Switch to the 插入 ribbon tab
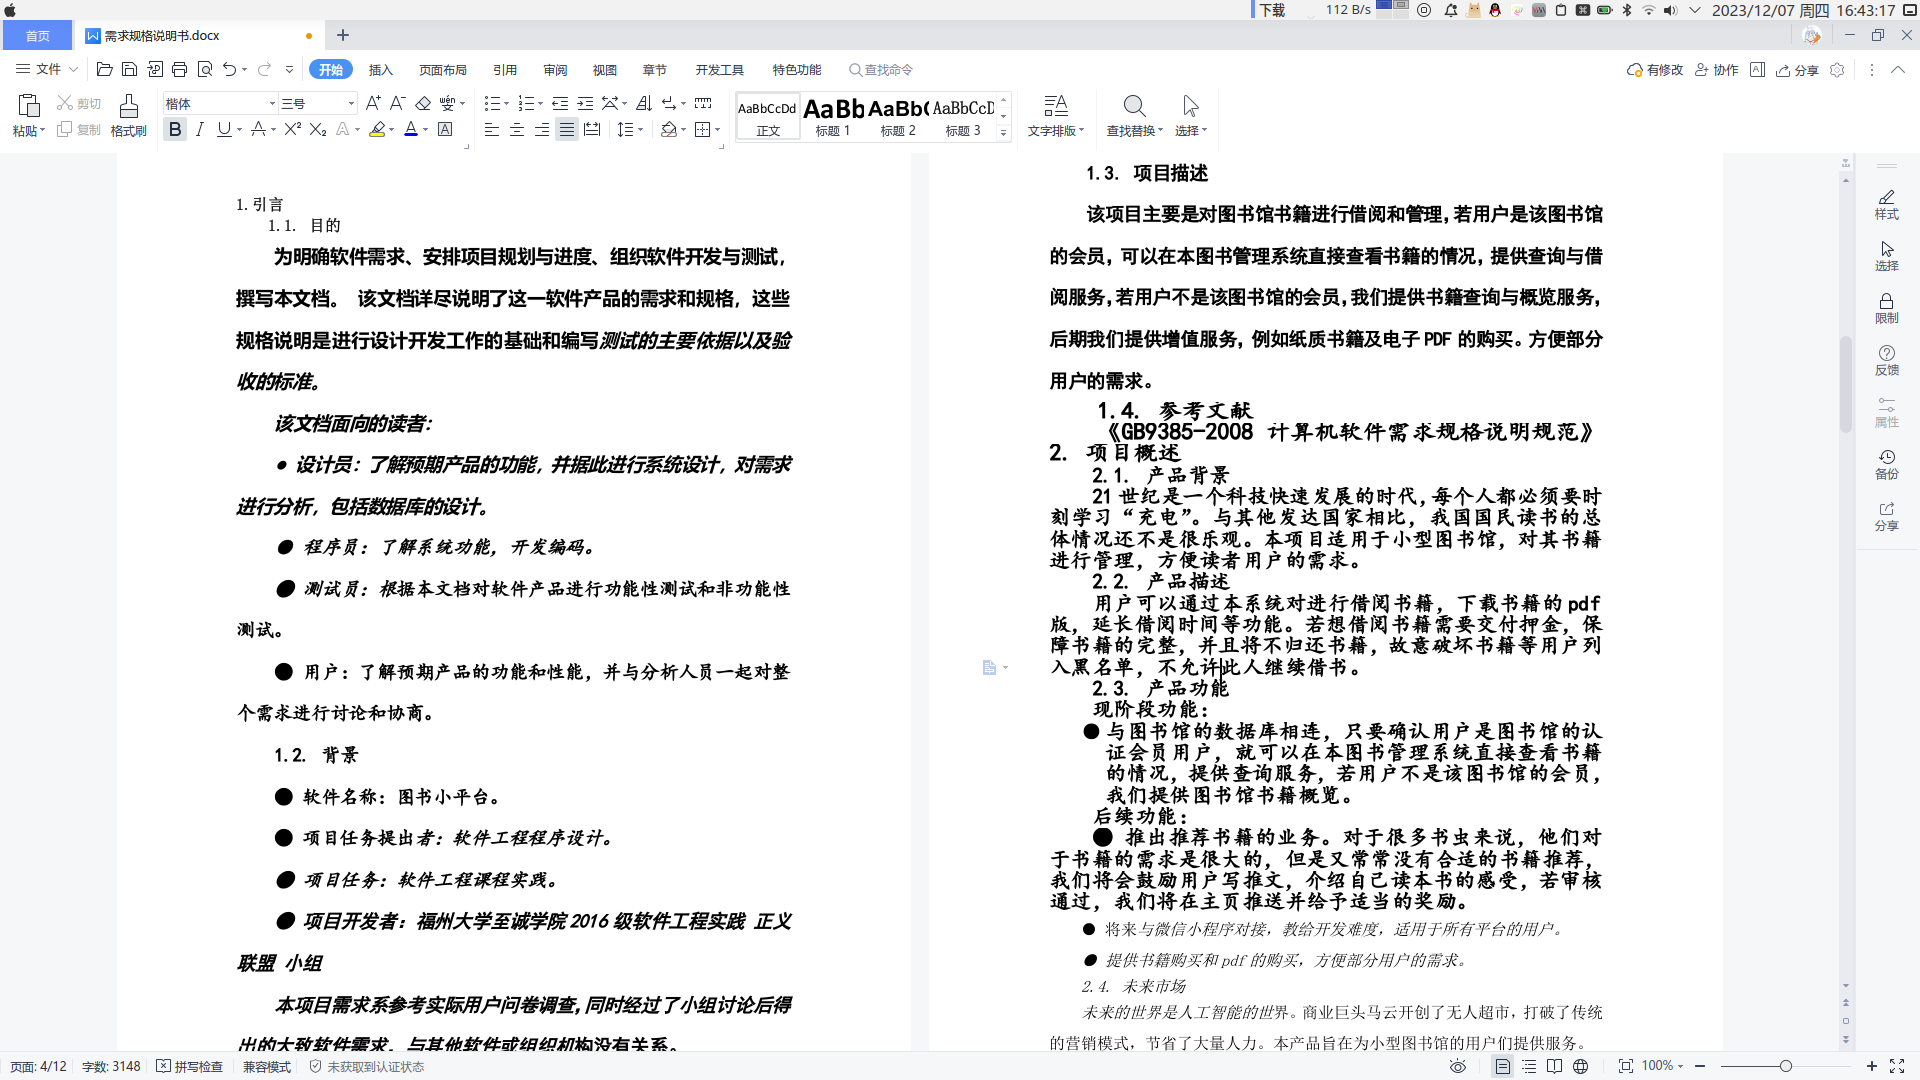 click(x=381, y=70)
